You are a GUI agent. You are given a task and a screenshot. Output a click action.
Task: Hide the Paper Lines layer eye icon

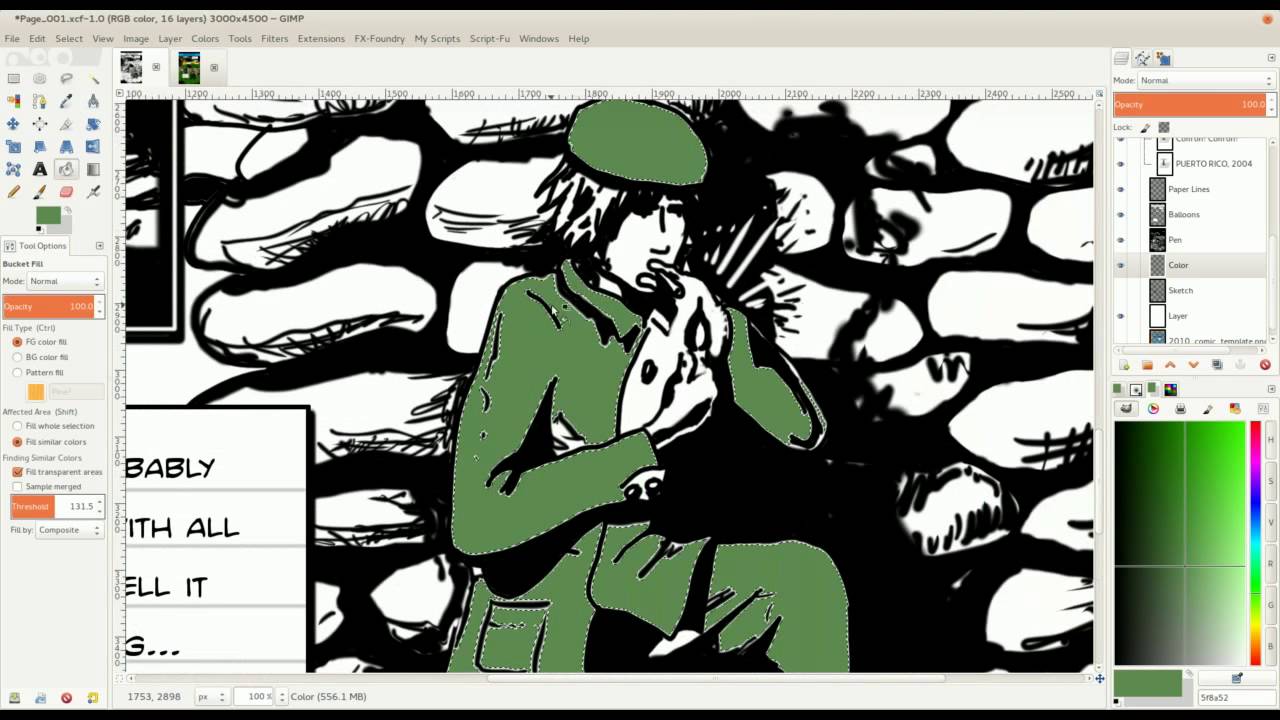point(1120,189)
